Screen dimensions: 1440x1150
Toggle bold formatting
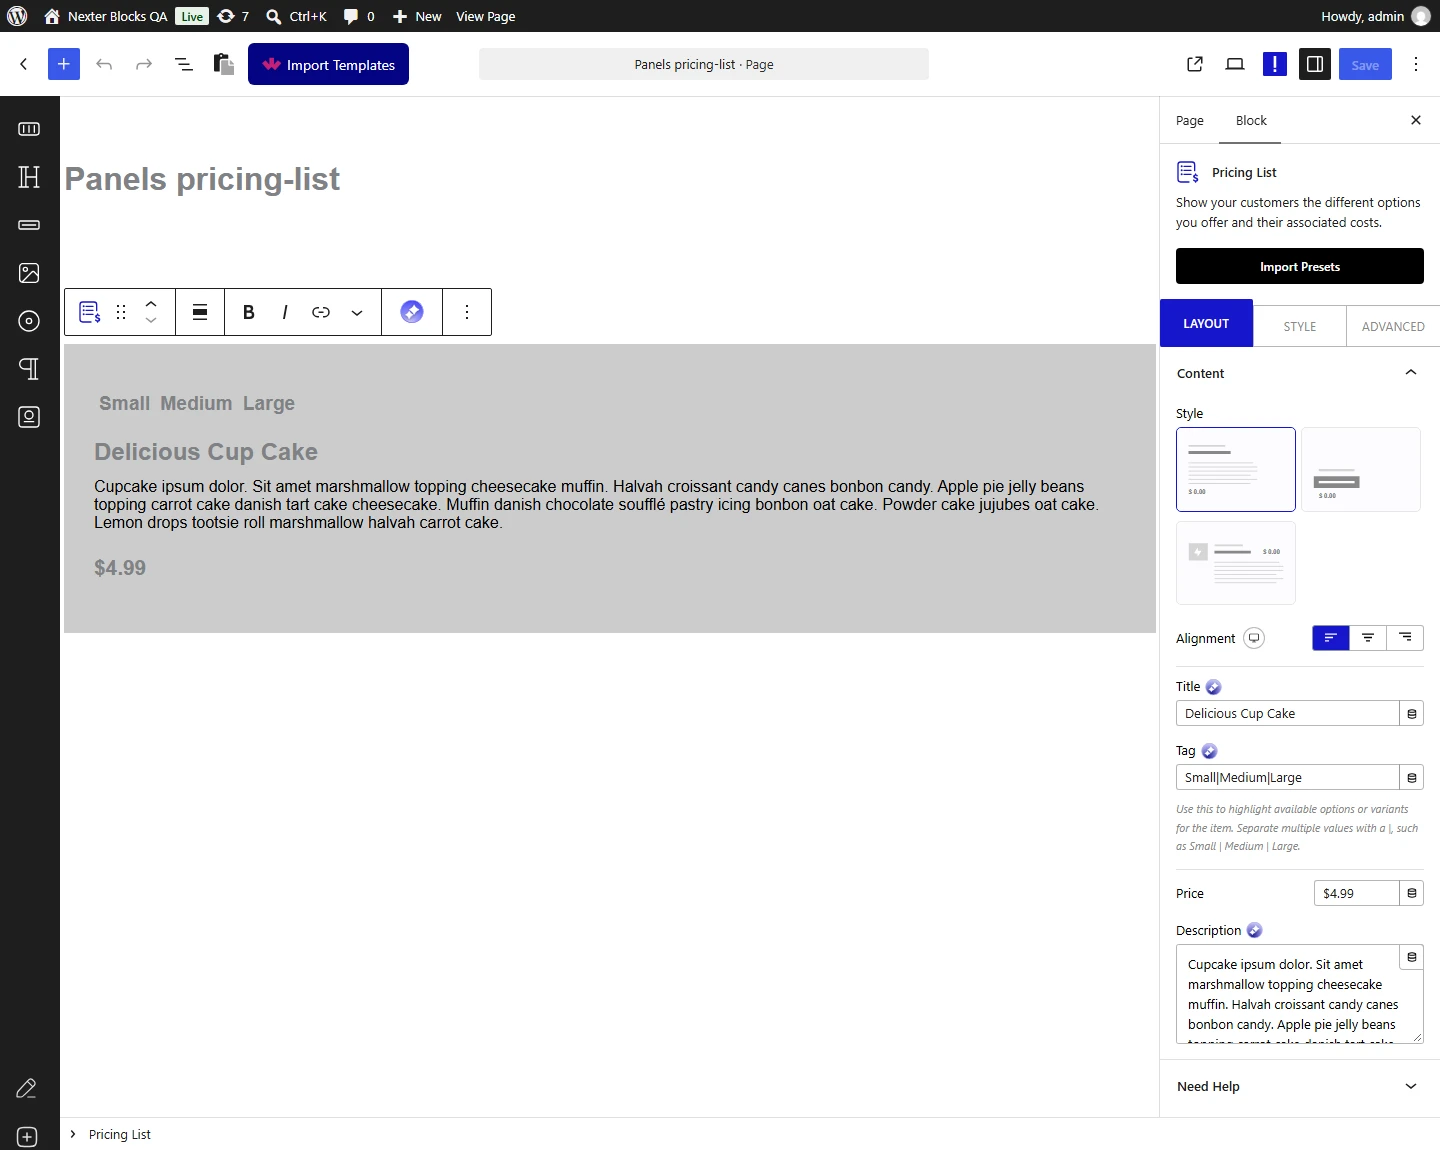pyautogui.click(x=249, y=312)
